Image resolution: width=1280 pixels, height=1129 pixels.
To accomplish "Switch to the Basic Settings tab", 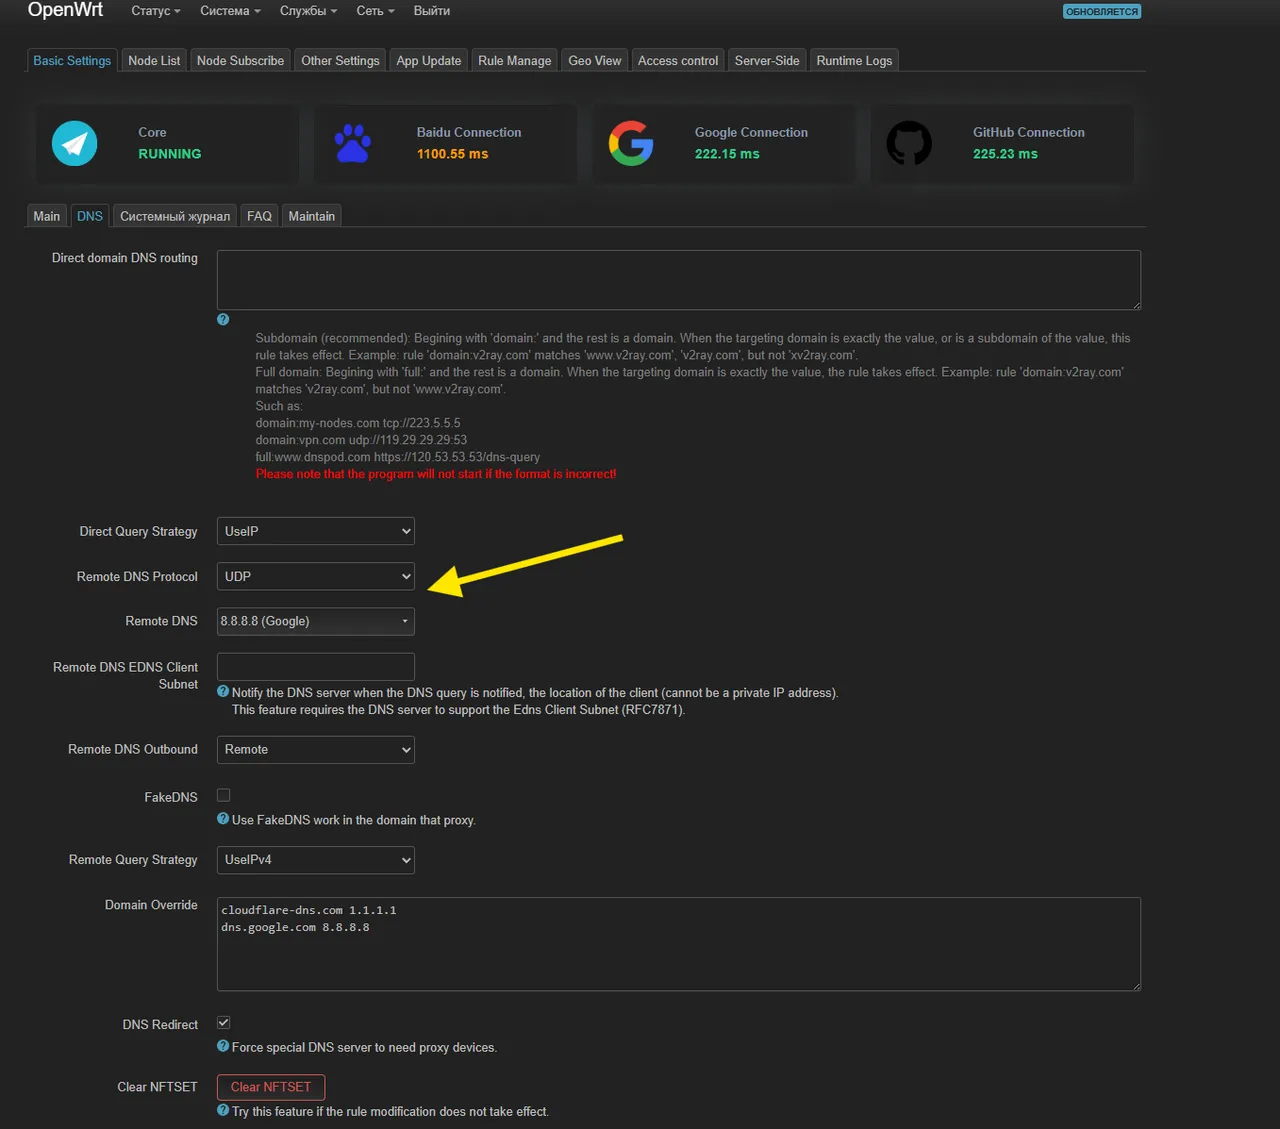I will (72, 60).
